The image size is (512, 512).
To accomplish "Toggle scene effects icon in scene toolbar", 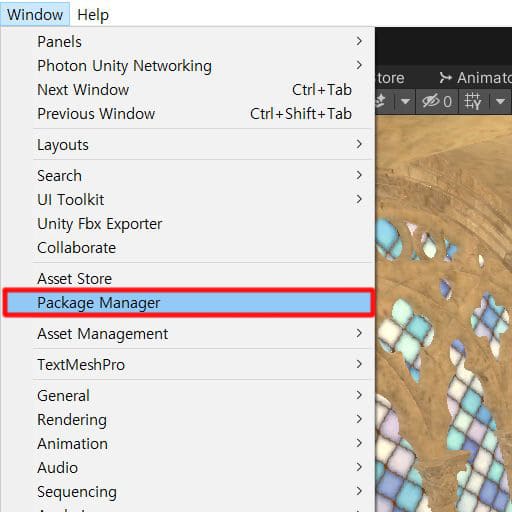I will click(x=381, y=101).
